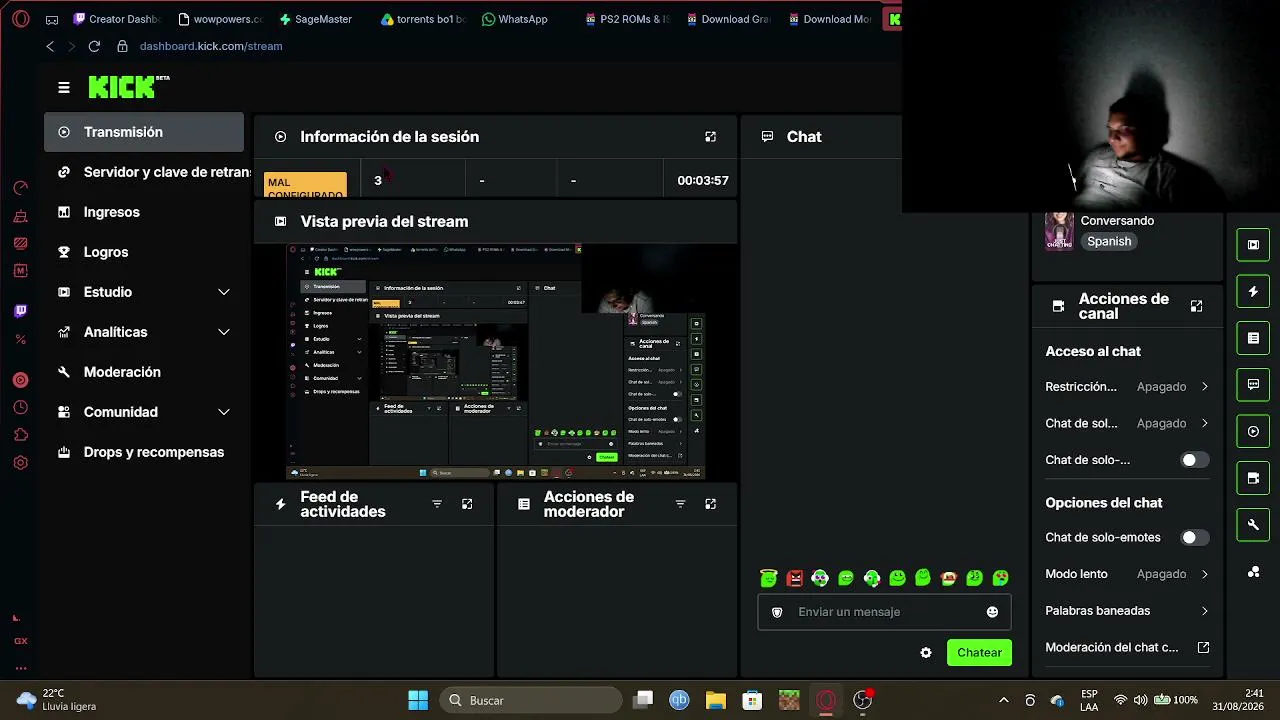Focus the Enviar un mensaje chat field
Image resolution: width=1280 pixels, height=720 pixels.
point(884,612)
